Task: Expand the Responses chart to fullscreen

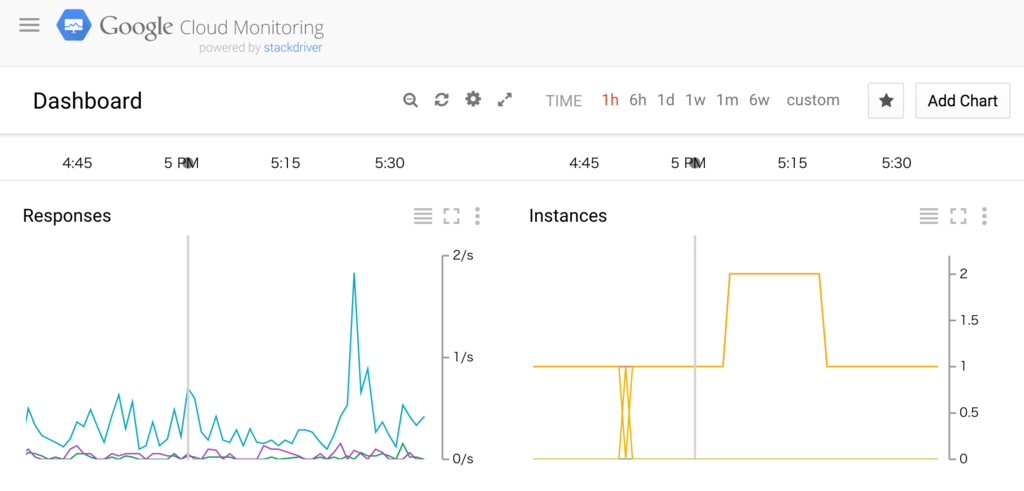Action: [x=451, y=216]
